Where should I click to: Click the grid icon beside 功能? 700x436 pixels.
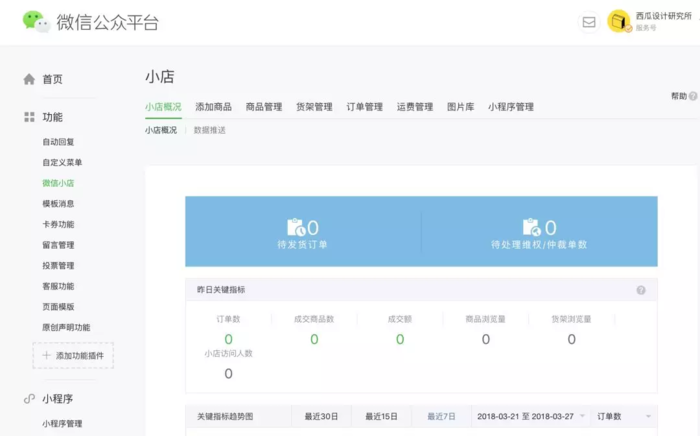29,117
